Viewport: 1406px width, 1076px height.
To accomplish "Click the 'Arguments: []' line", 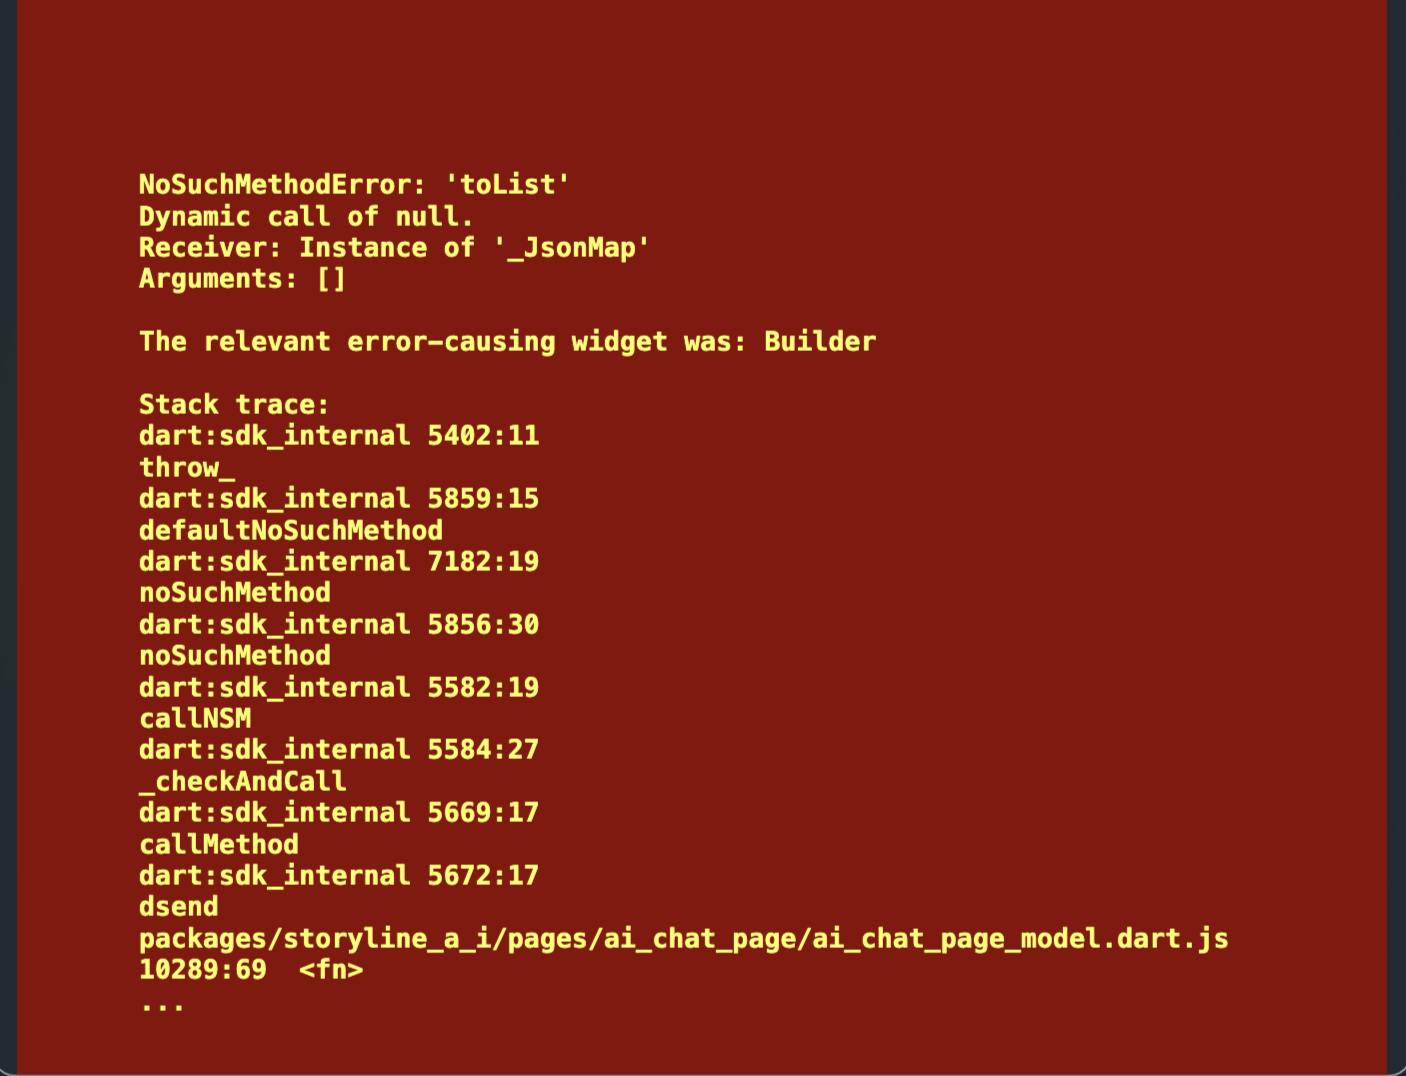I will point(242,279).
